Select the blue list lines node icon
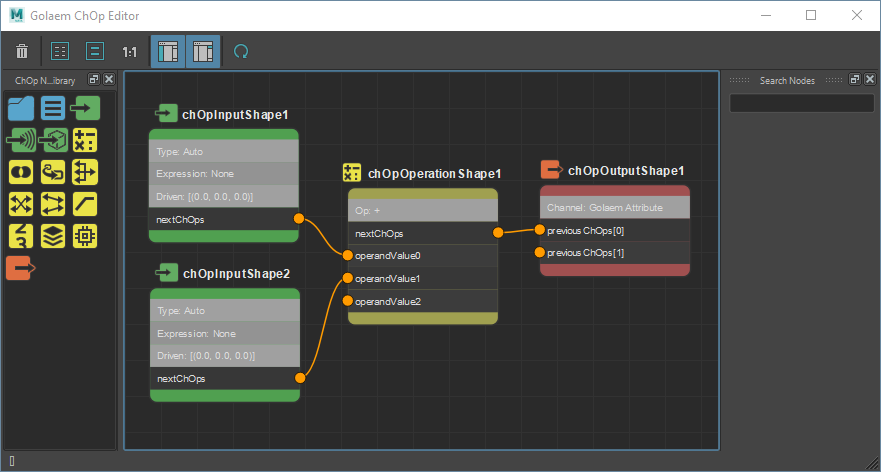 click(x=53, y=108)
